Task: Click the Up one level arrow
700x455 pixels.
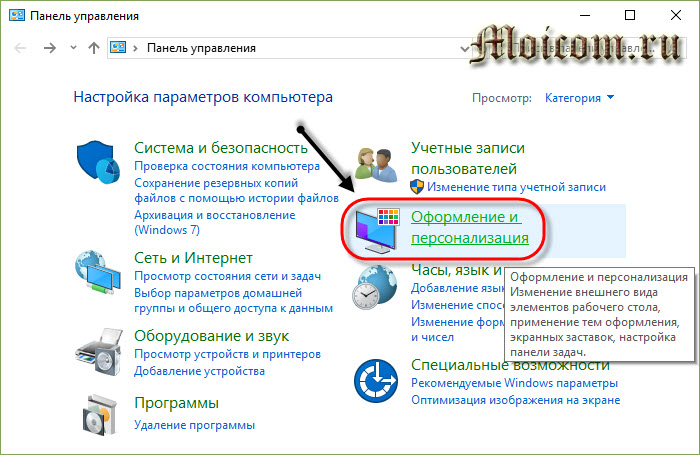Action: tap(93, 48)
